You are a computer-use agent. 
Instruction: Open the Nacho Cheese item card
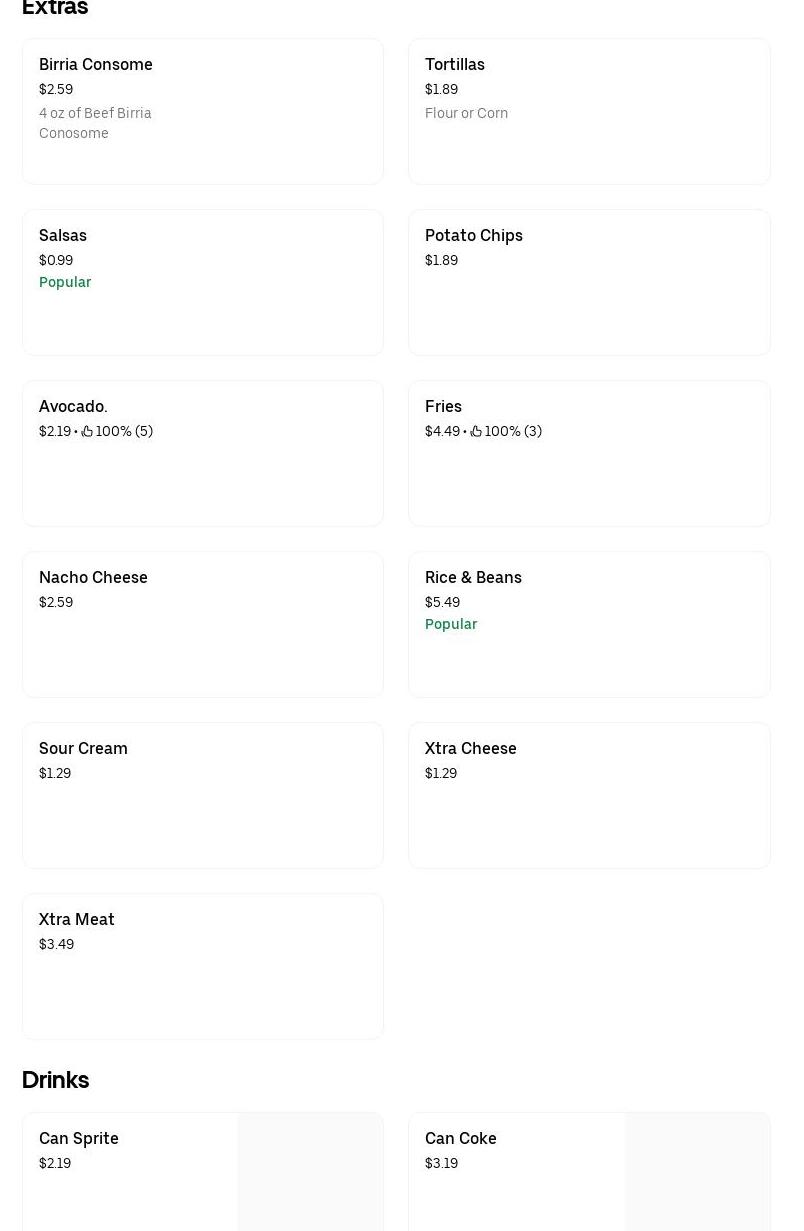[202, 624]
